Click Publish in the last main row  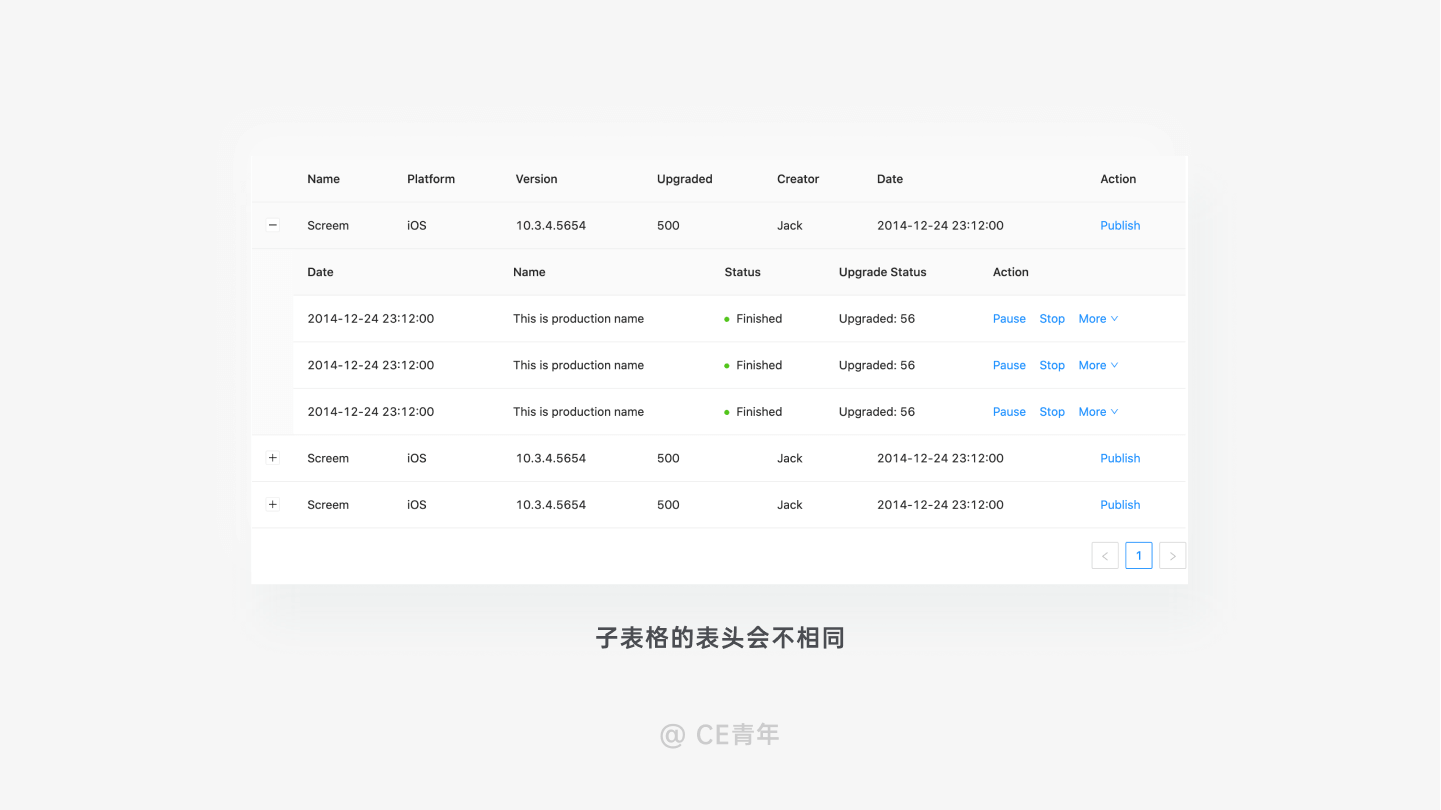[1120, 505]
